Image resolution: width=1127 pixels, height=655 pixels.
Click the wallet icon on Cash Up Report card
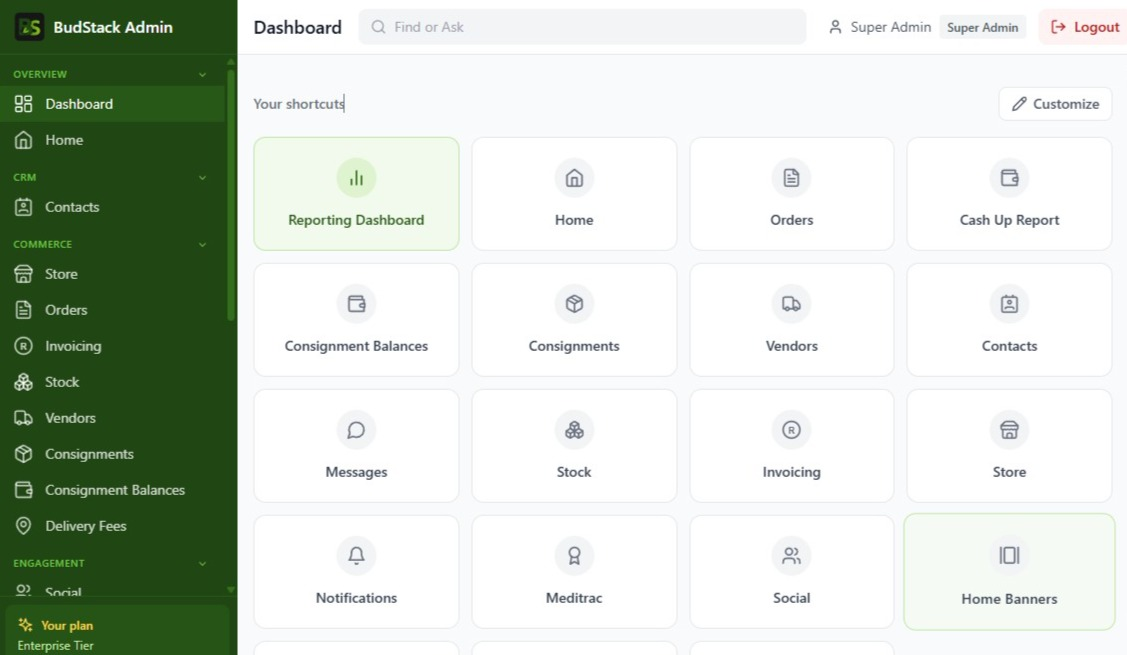point(1009,178)
